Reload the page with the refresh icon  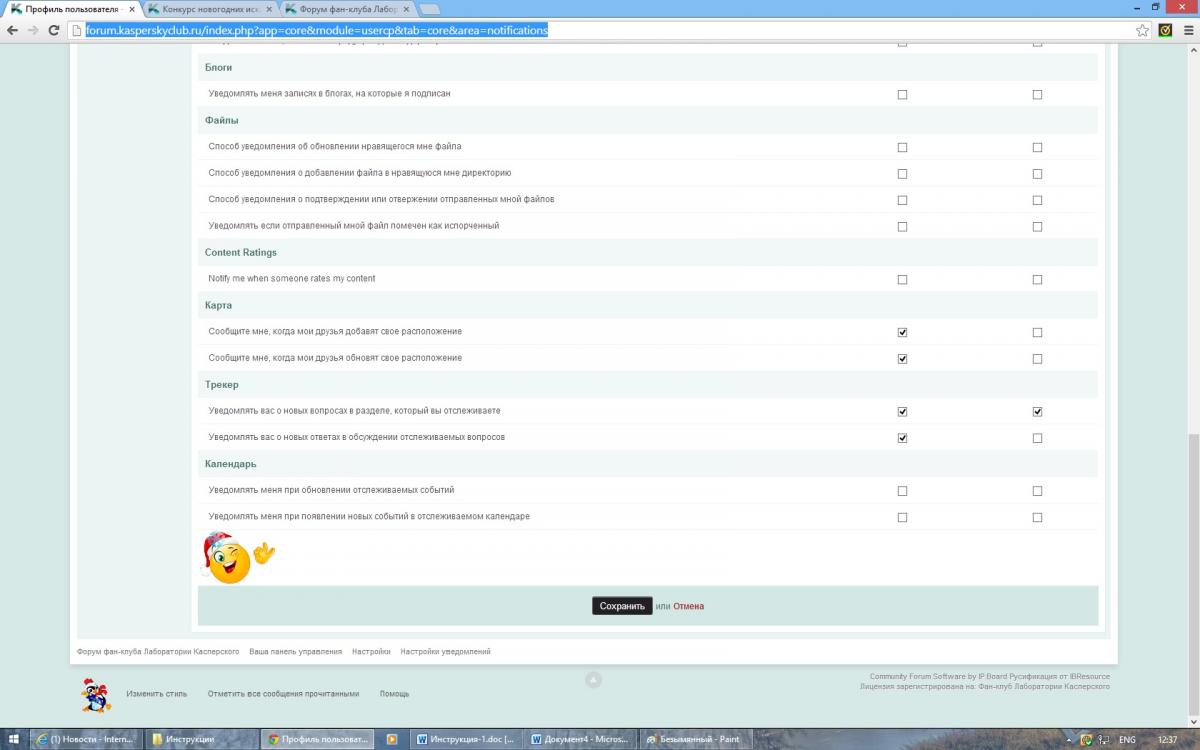[54, 31]
